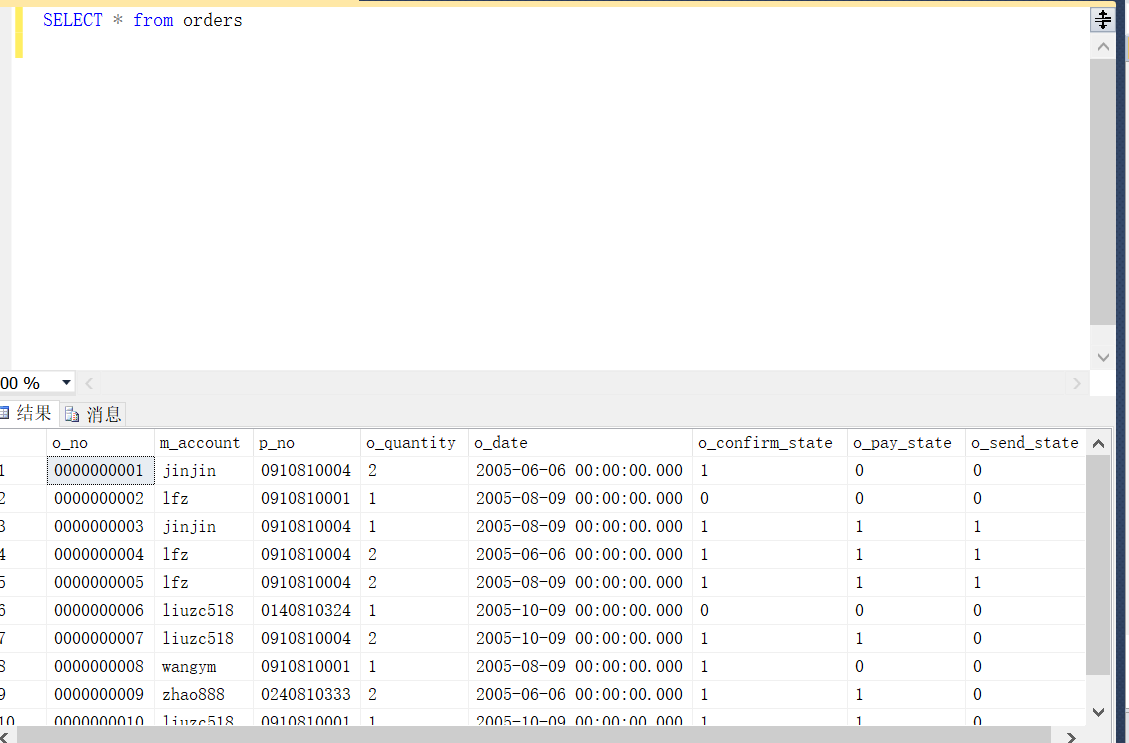Click results grid scroll down arrow
The height and width of the screenshot is (743, 1129).
pyautogui.click(x=1098, y=712)
